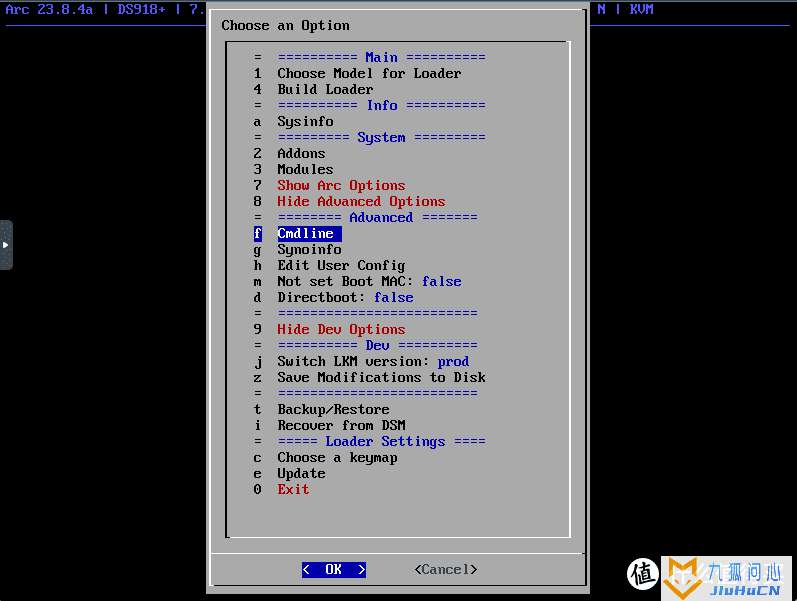Screen dimensions: 797x601
Task: Select Hide Advanced Options
Action: [x=361, y=201]
